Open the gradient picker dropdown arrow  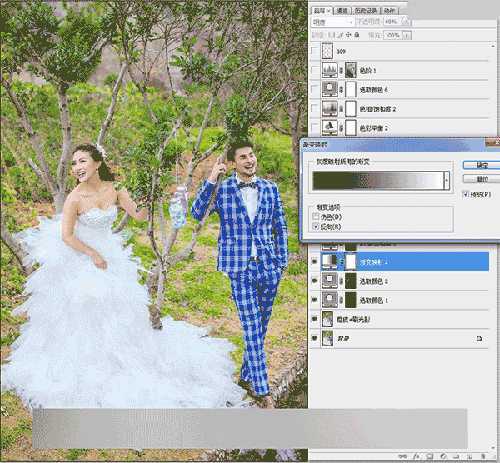tap(447, 181)
